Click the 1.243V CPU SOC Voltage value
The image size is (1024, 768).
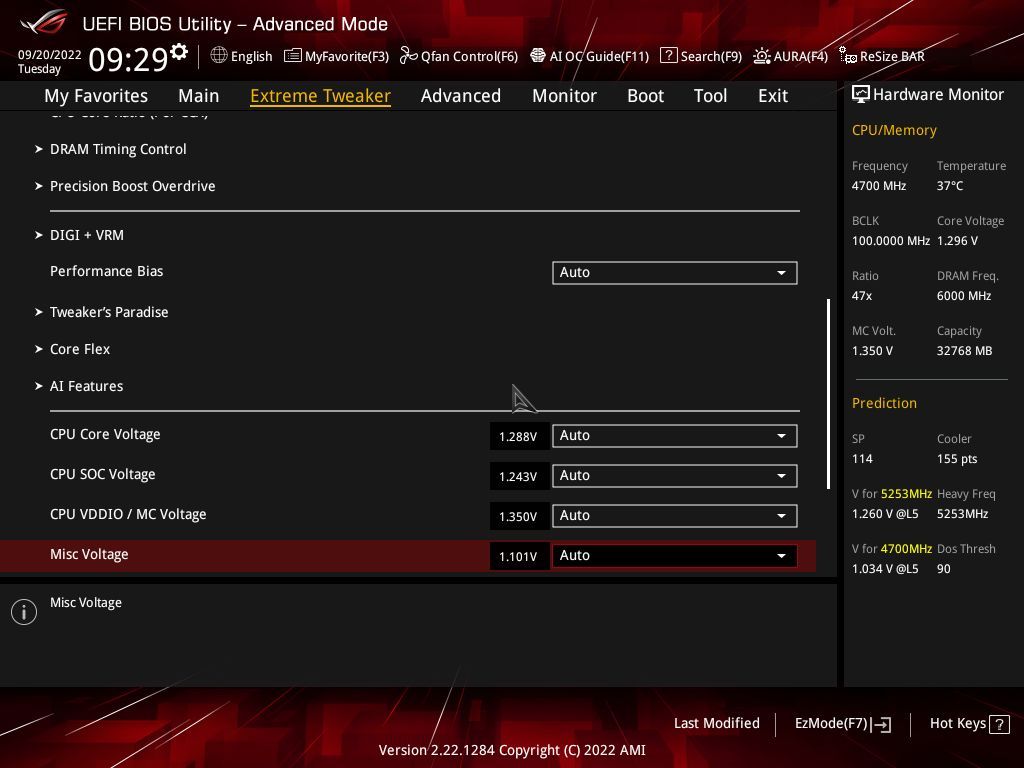[x=519, y=476]
